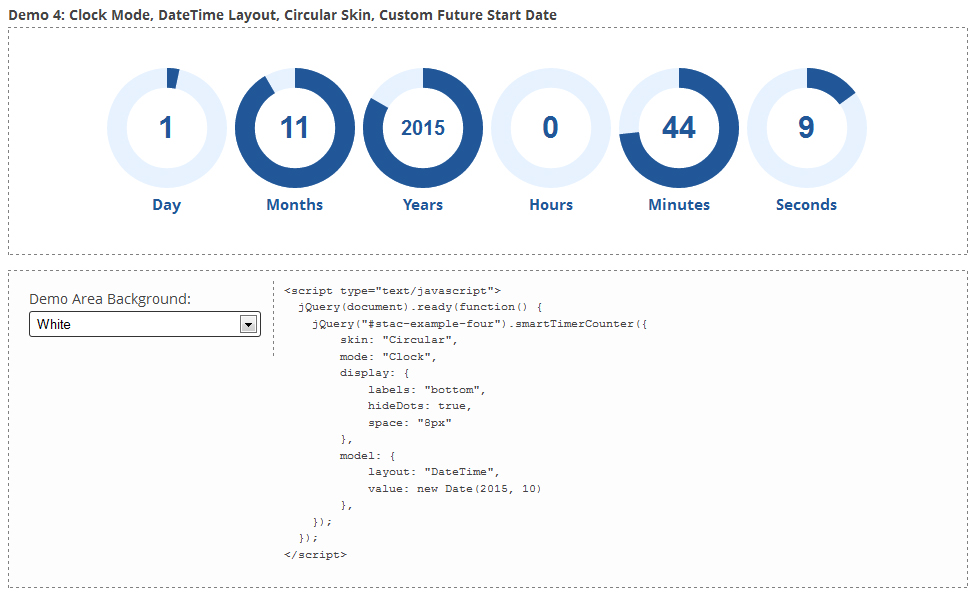Click the Minutes circular dial showing 44
This screenshot has width=977, height=598.
click(679, 128)
